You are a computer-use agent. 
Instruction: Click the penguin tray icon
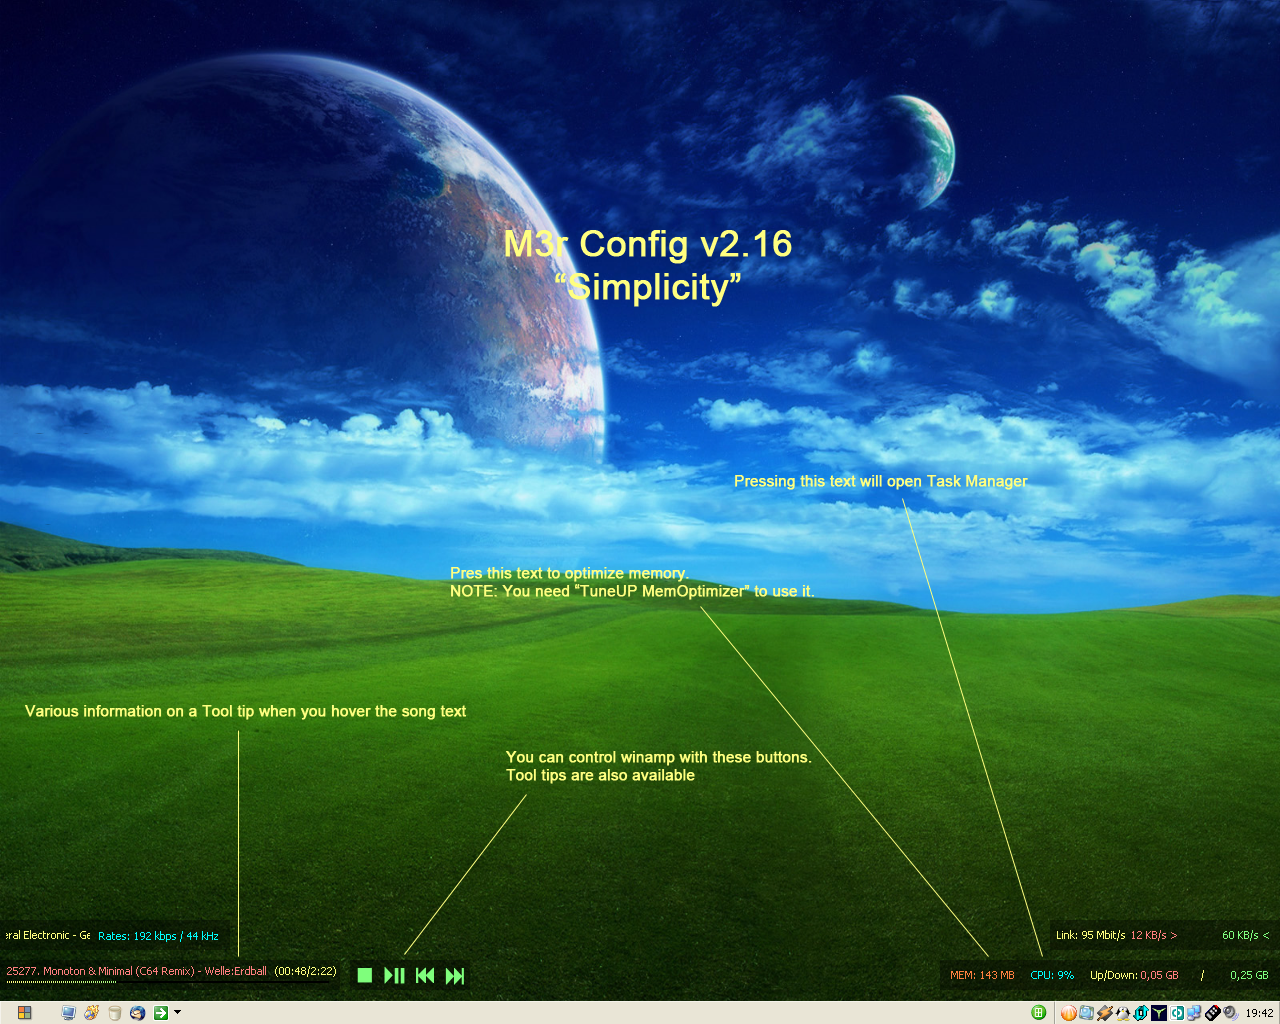coord(1123,1013)
